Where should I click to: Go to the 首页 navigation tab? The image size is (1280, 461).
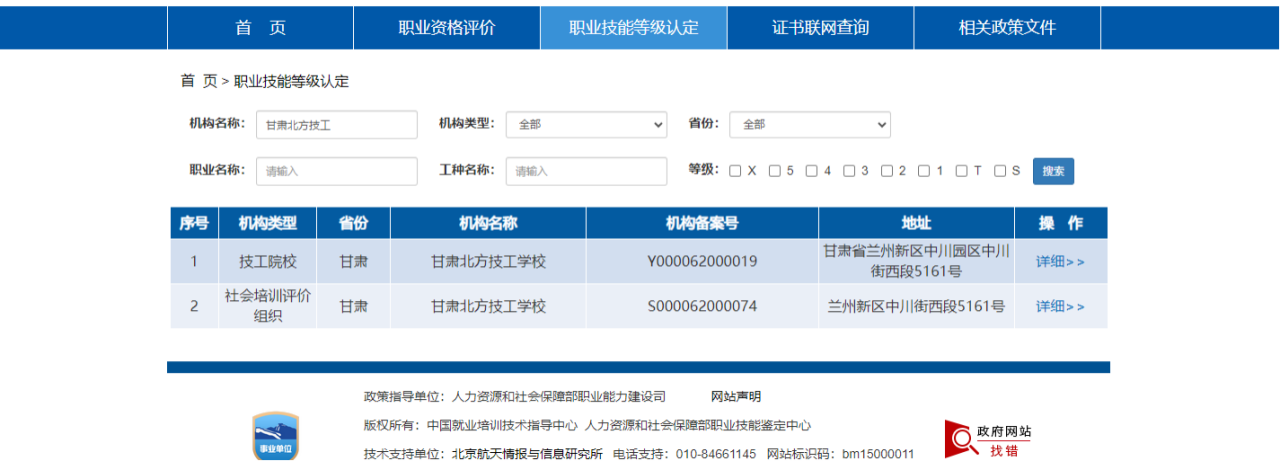coord(260,28)
